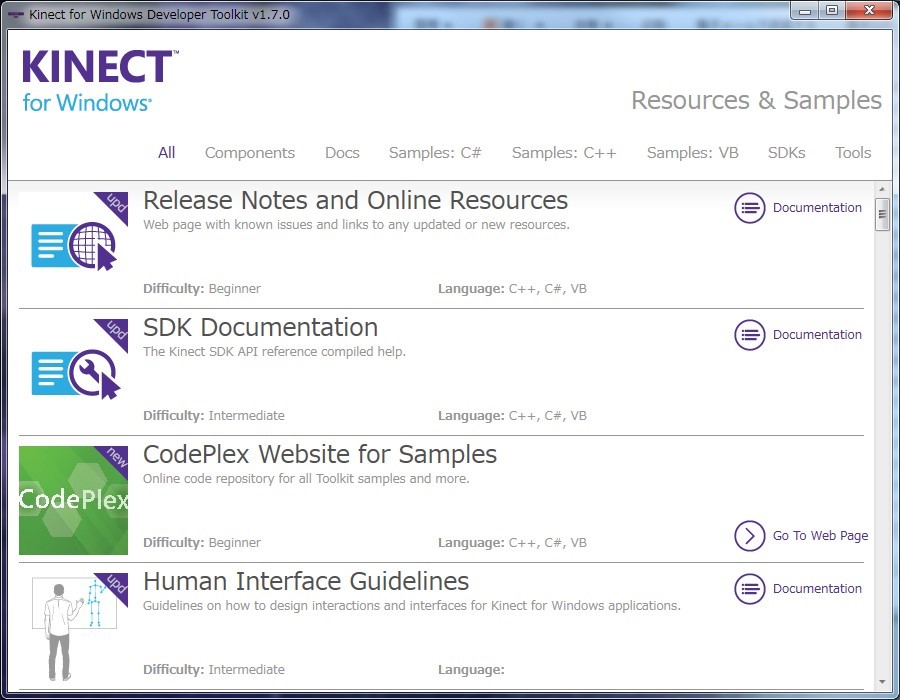
Task: Click the scrollbar down arrow
Action: 882,682
